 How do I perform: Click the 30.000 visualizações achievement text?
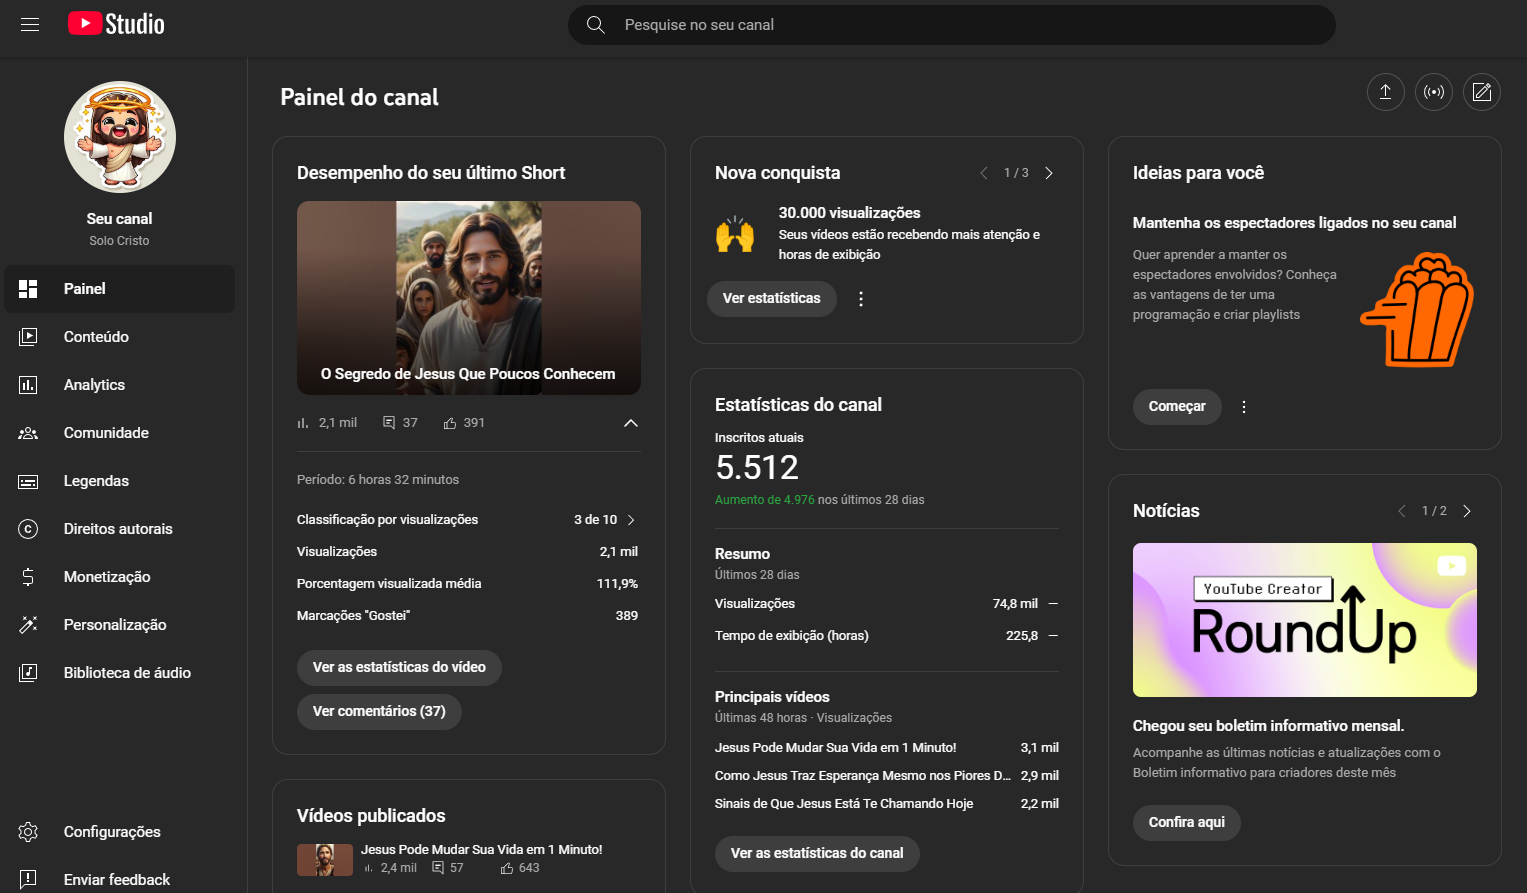coord(849,213)
